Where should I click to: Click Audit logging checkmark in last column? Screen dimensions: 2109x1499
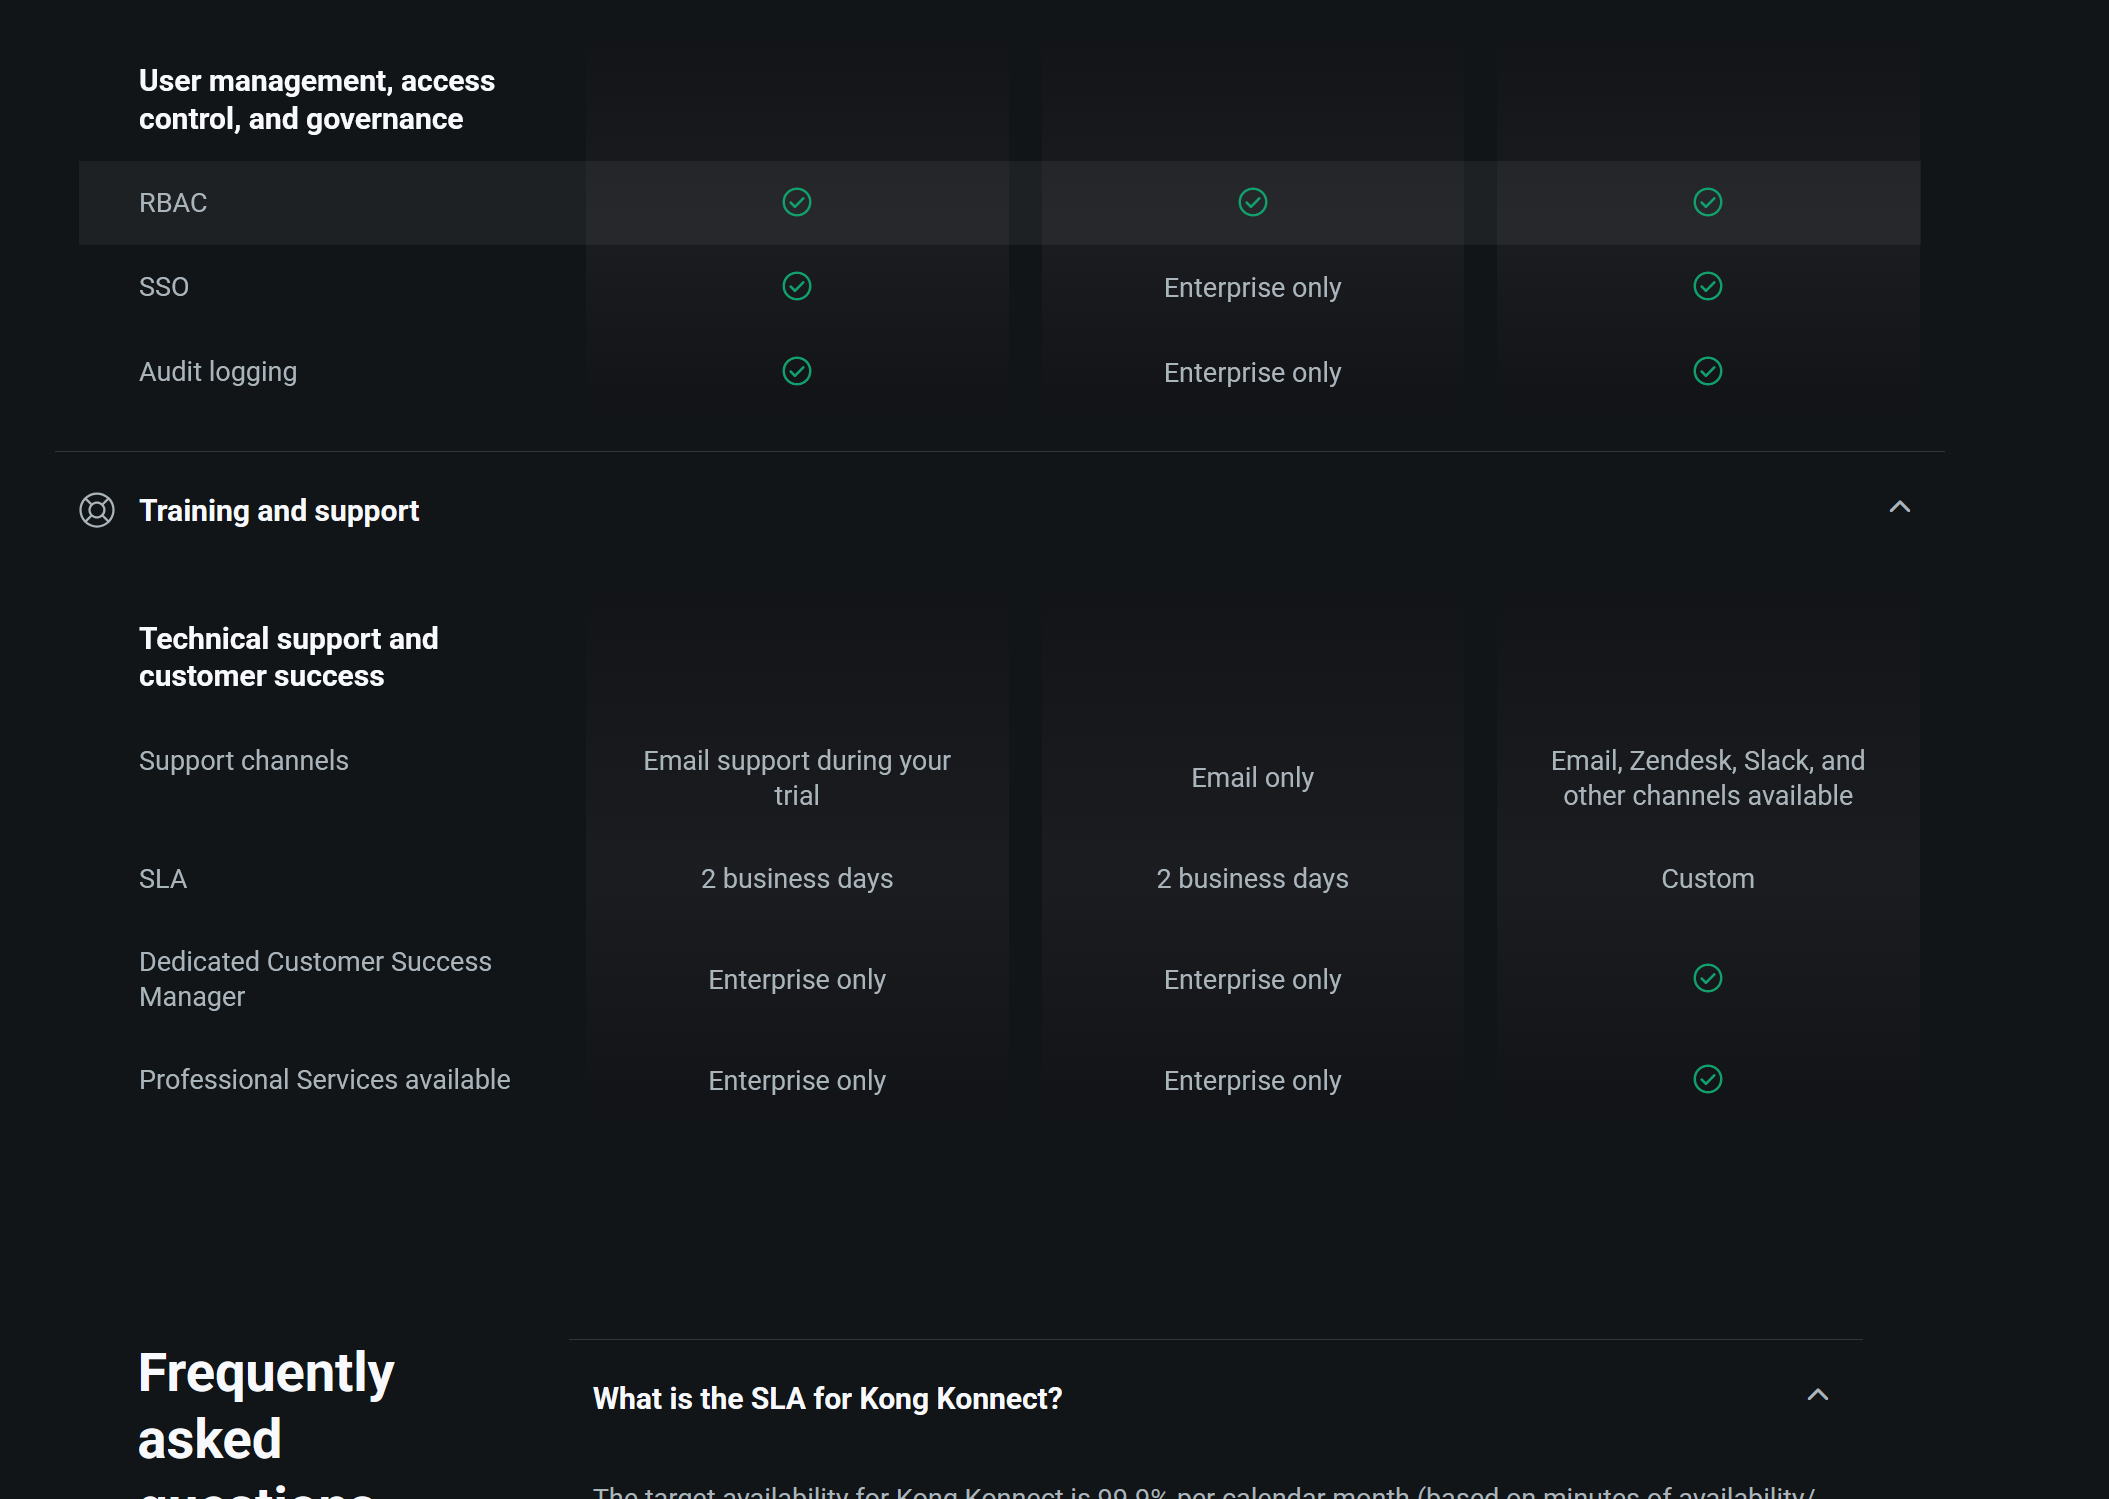point(1707,371)
